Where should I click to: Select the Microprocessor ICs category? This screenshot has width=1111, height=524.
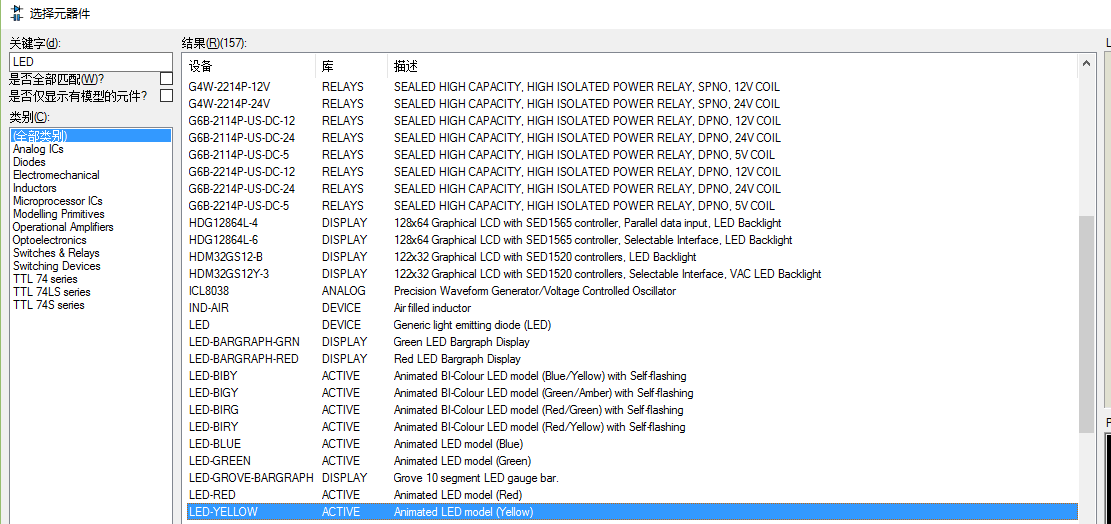91,201
